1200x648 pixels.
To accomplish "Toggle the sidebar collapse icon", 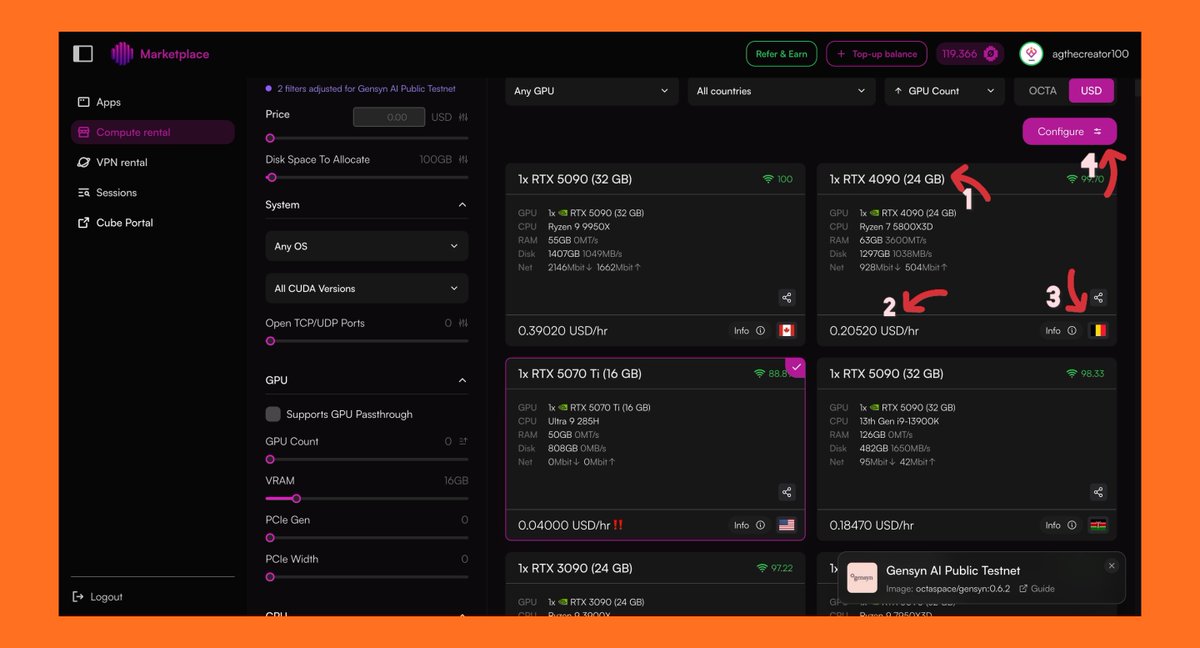I will (x=83, y=54).
